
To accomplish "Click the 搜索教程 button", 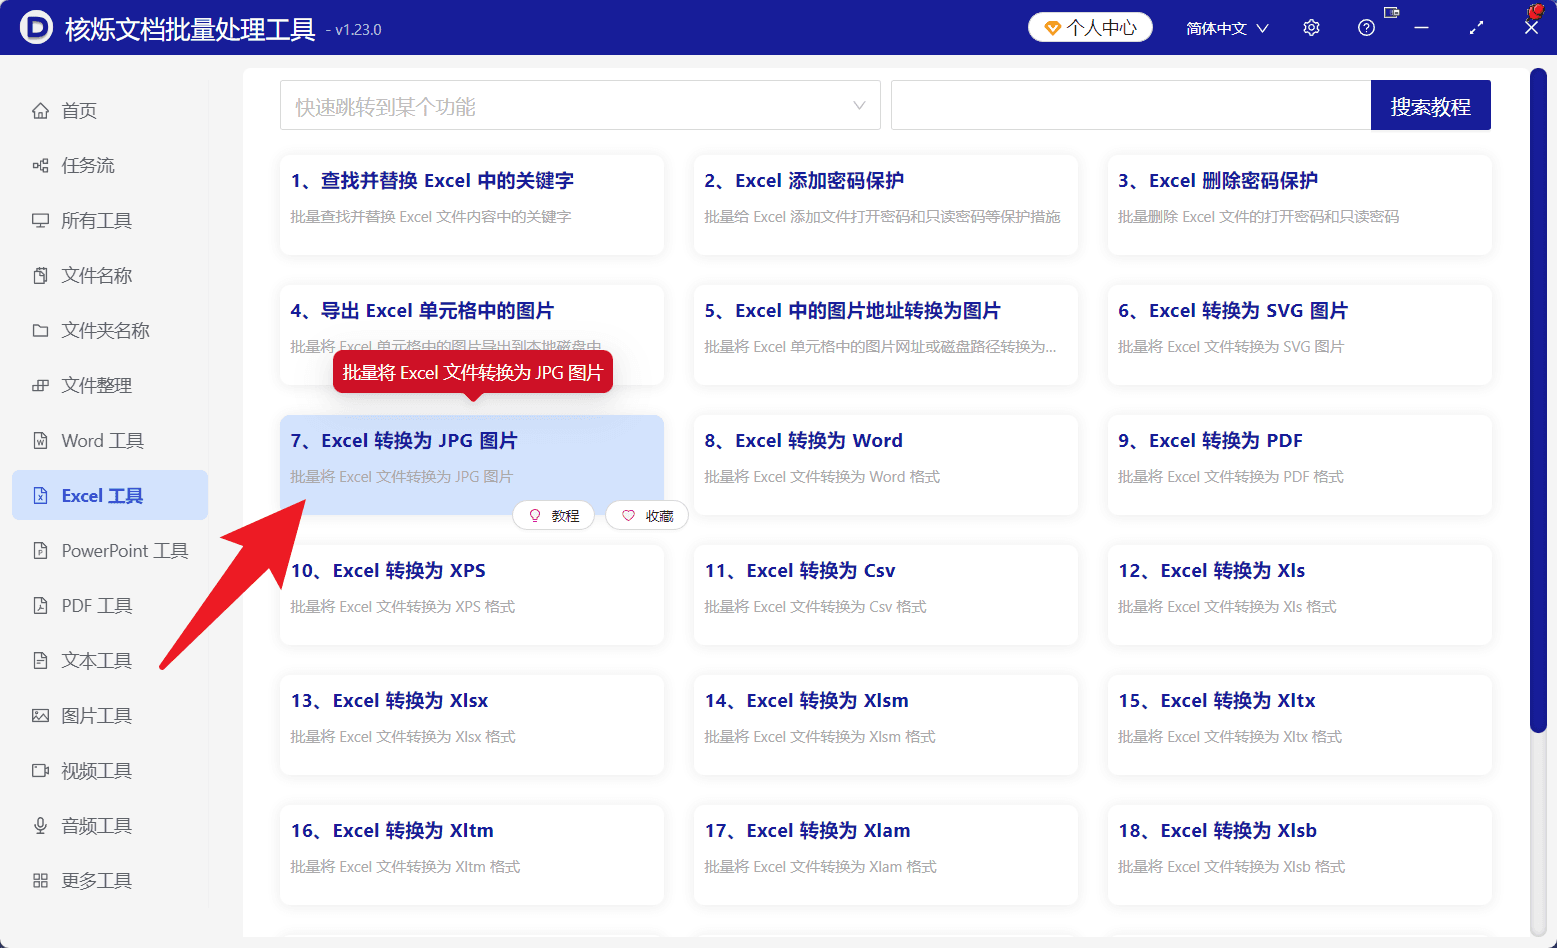I will click(x=1430, y=105).
